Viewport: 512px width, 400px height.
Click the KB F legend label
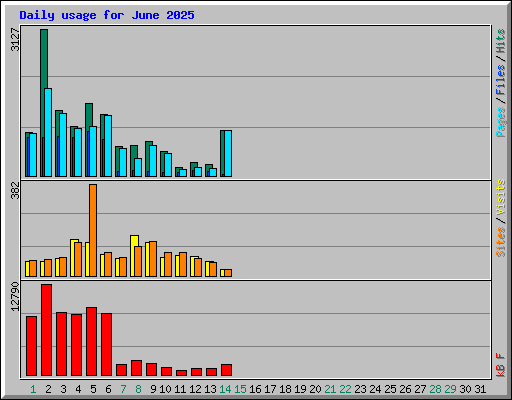pos(500,365)
